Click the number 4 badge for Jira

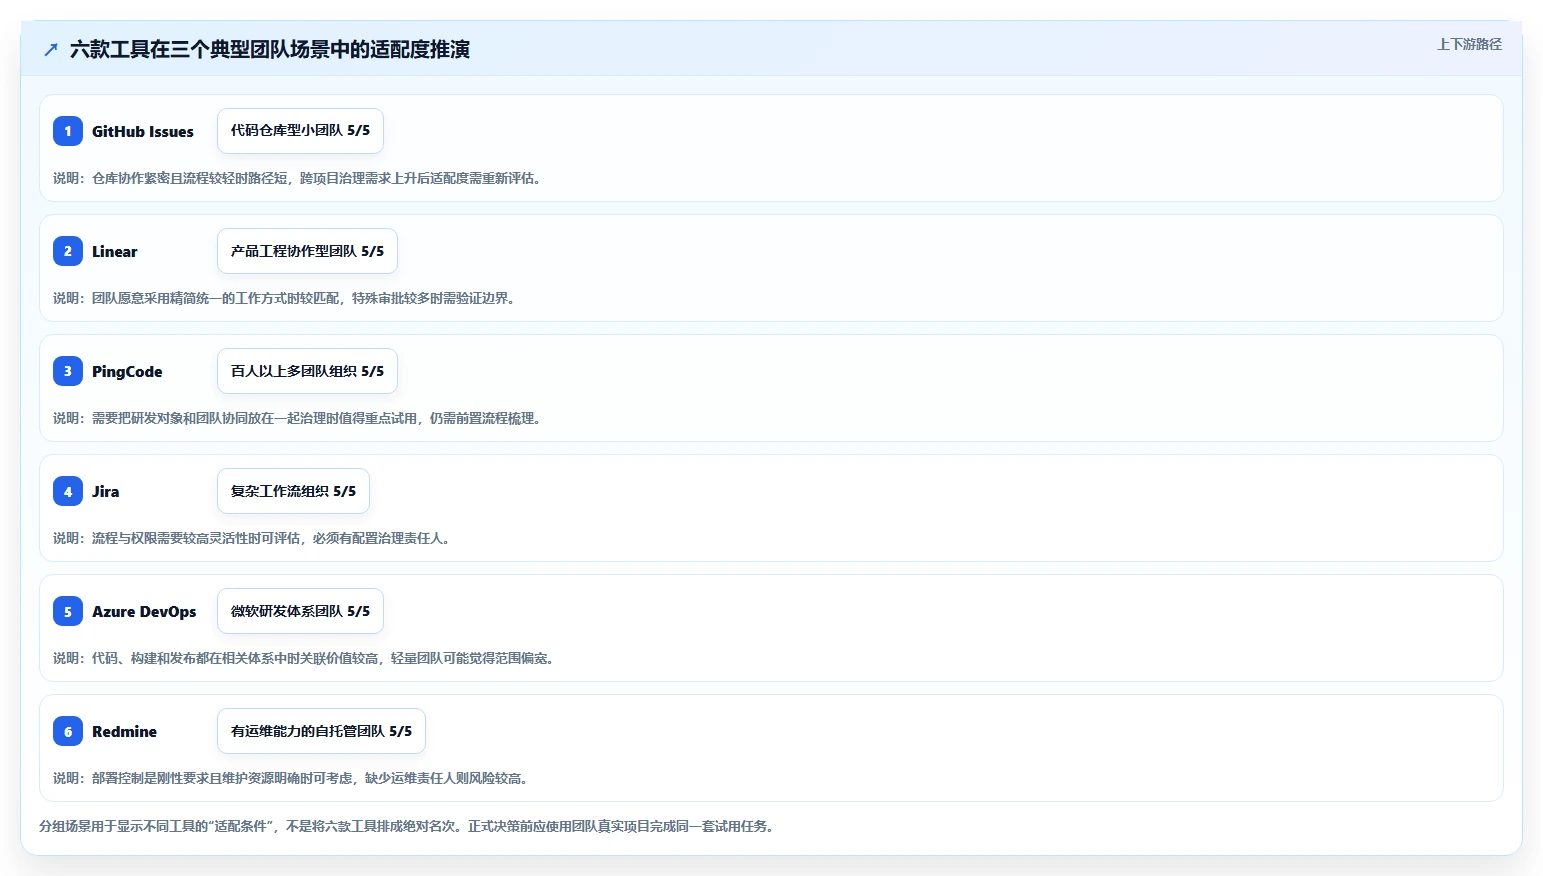[x=68, y=491]
